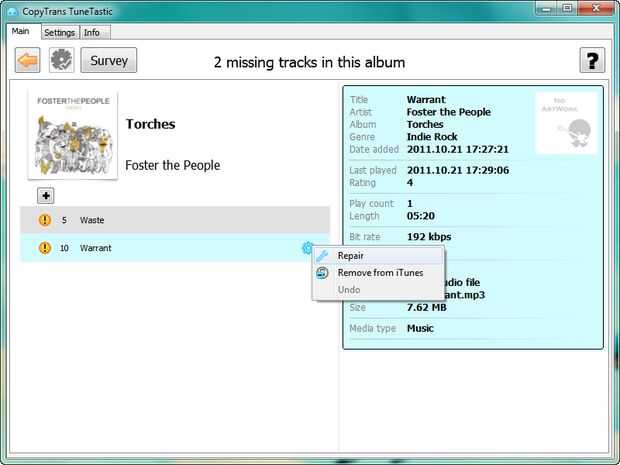
Task: Click warning icon beside Warrant track
Action: coord(45,248)
